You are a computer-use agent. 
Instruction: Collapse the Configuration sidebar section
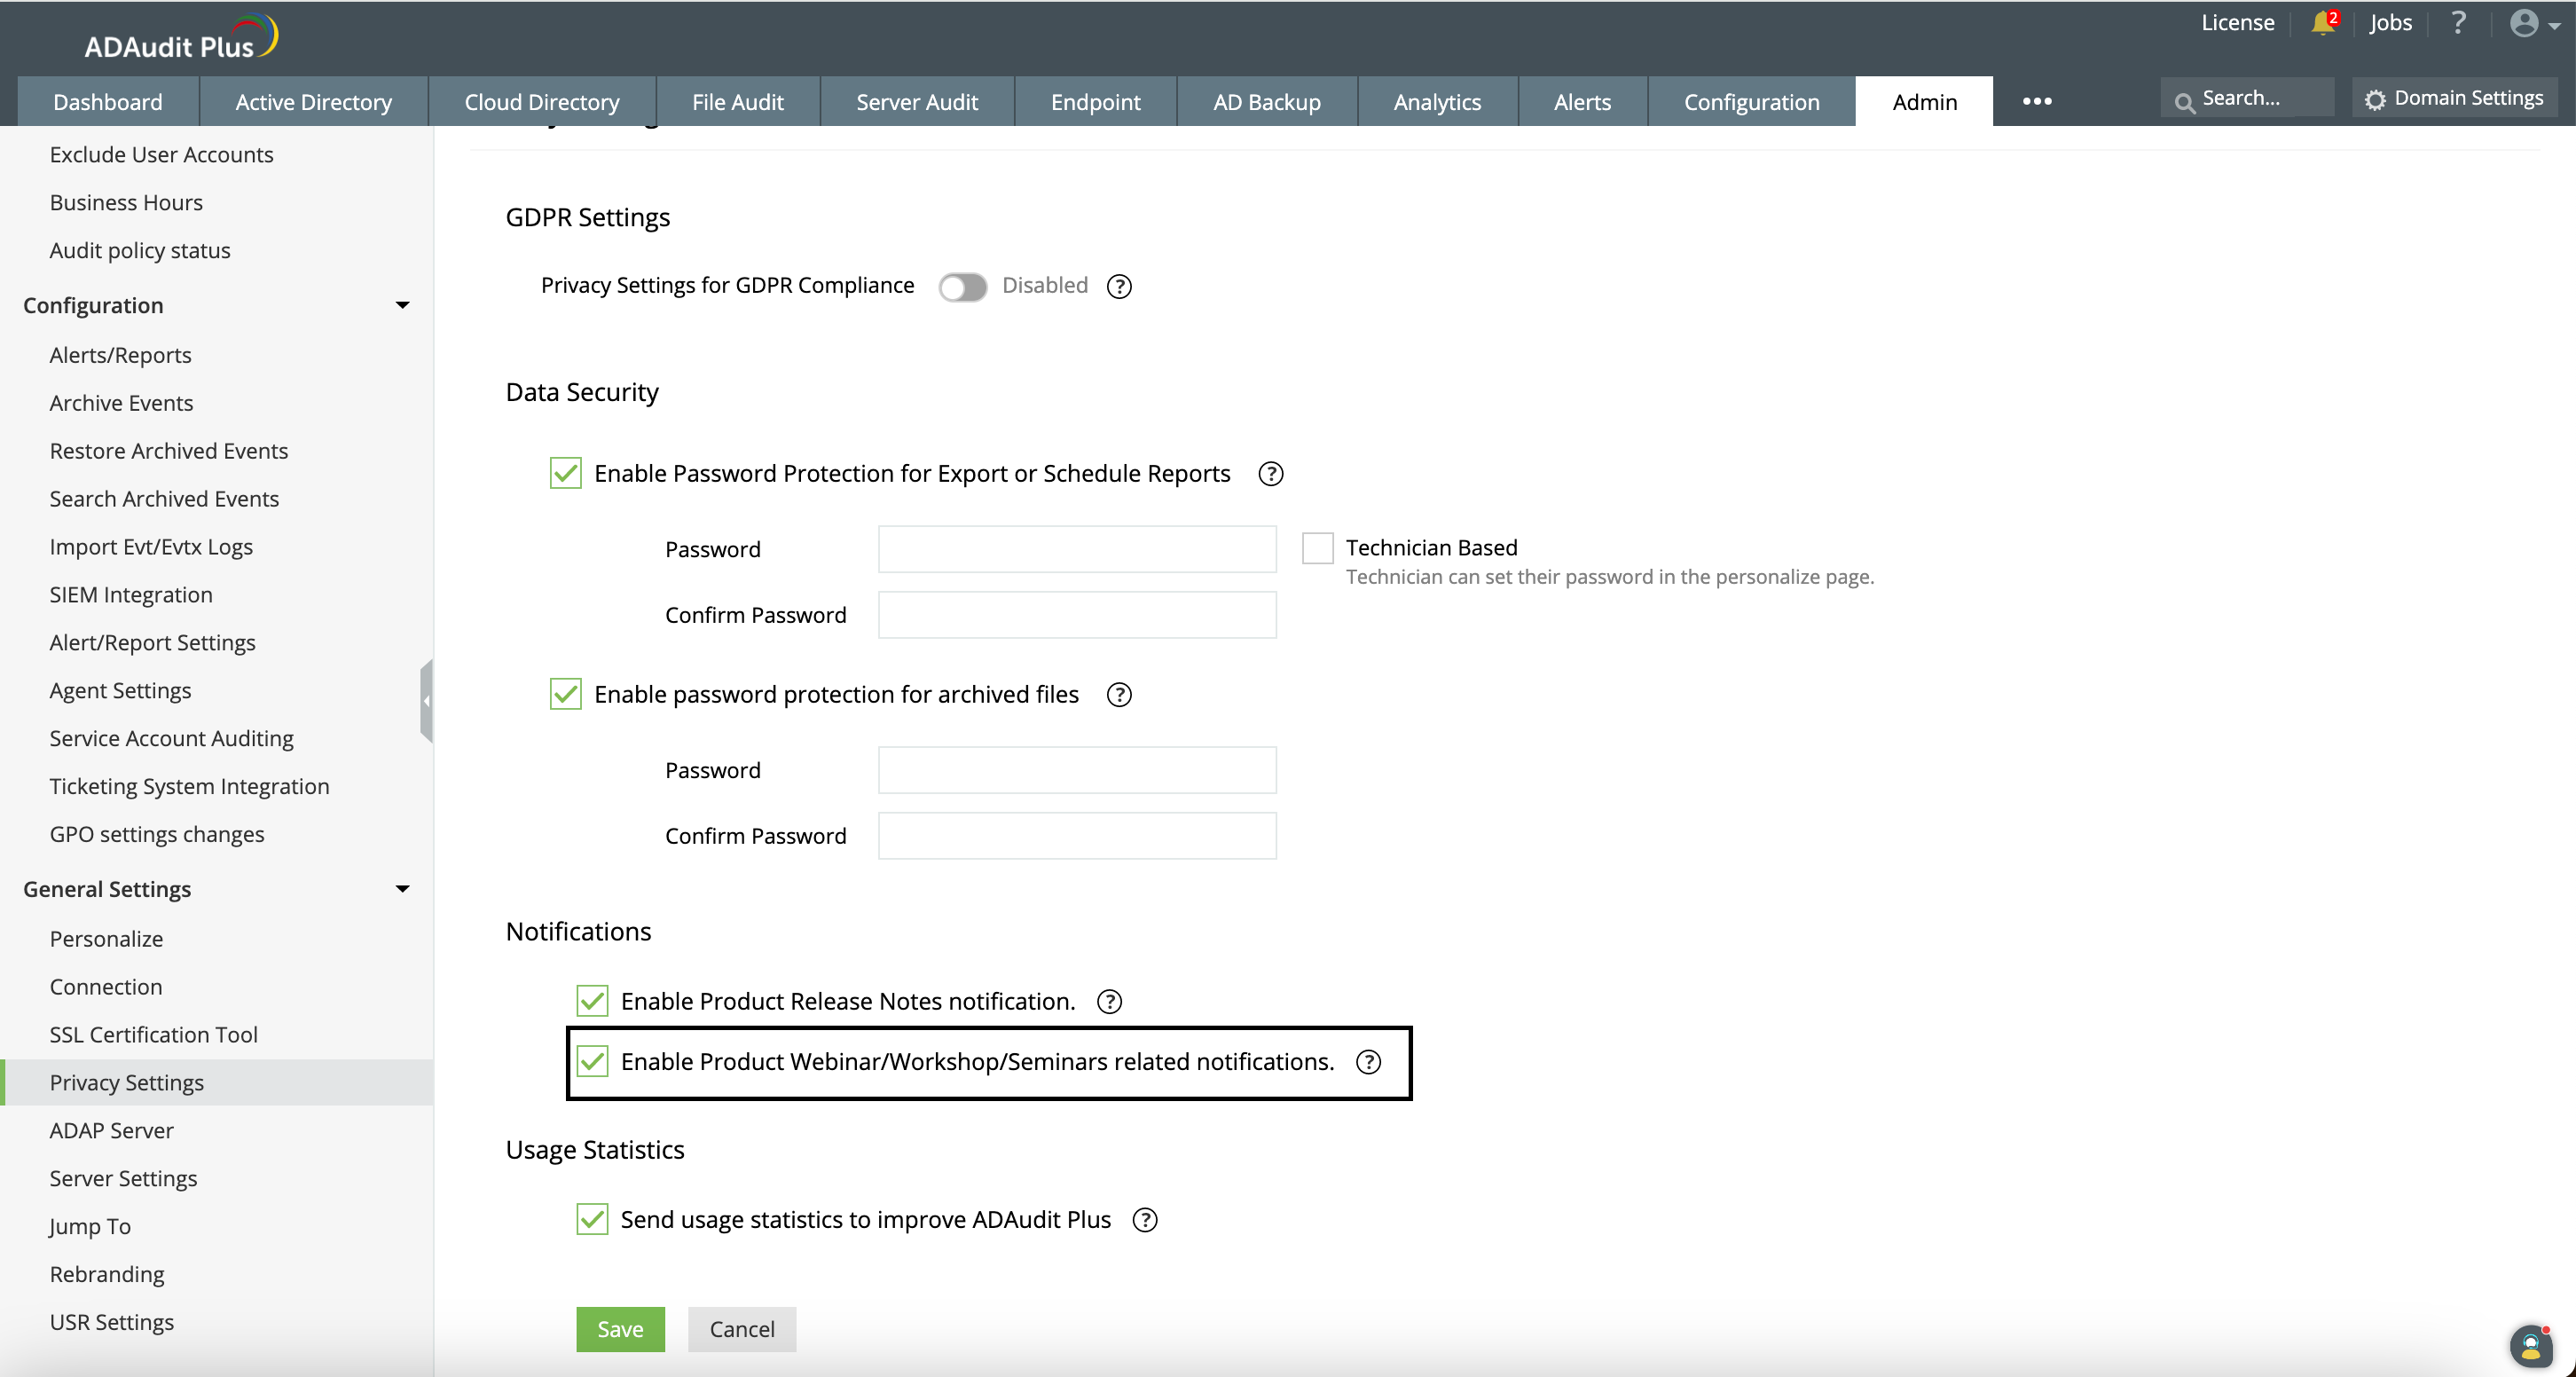[x=402, y=306]
